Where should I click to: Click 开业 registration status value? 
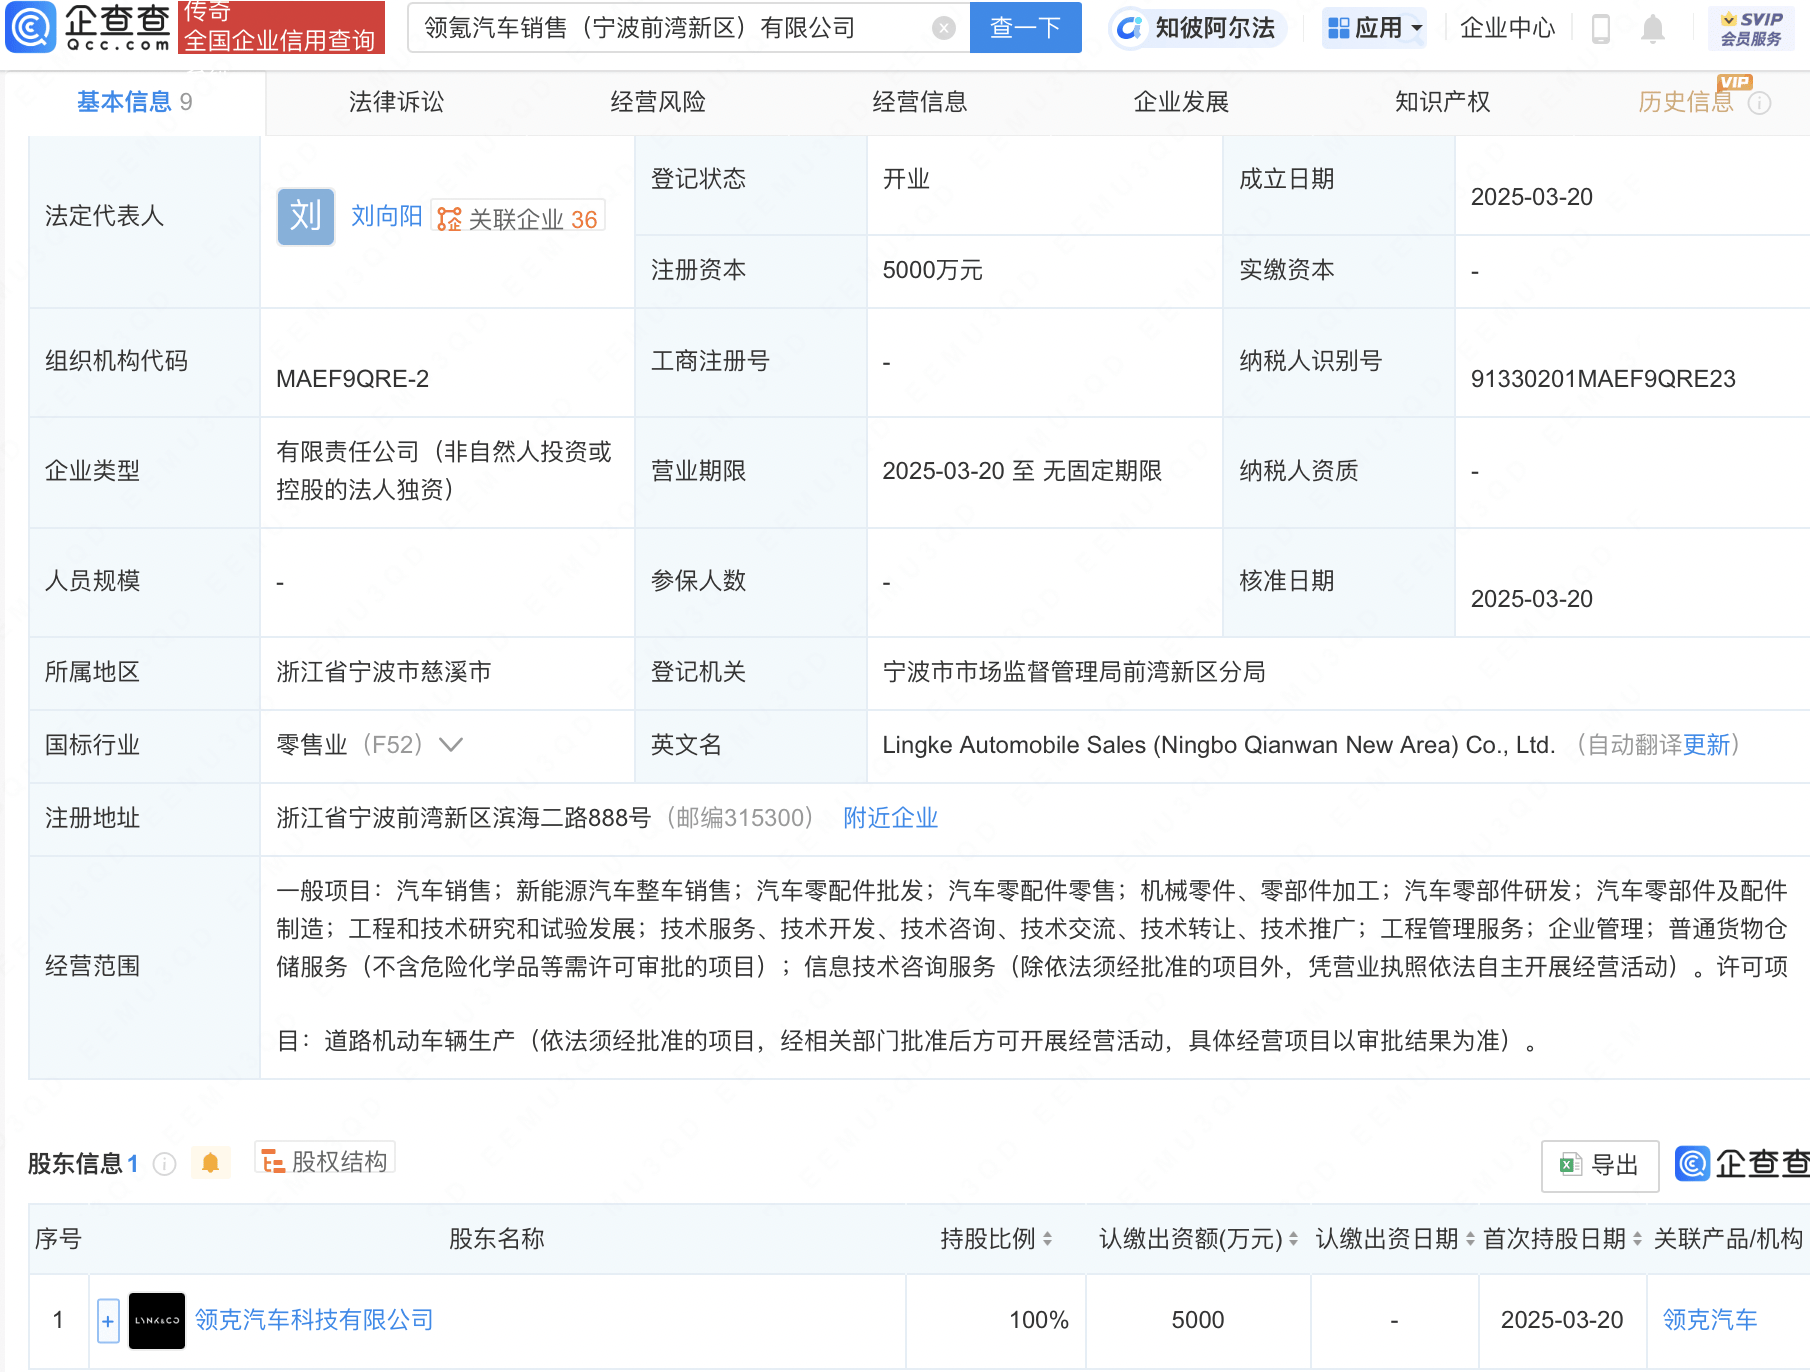pos(906,179)
